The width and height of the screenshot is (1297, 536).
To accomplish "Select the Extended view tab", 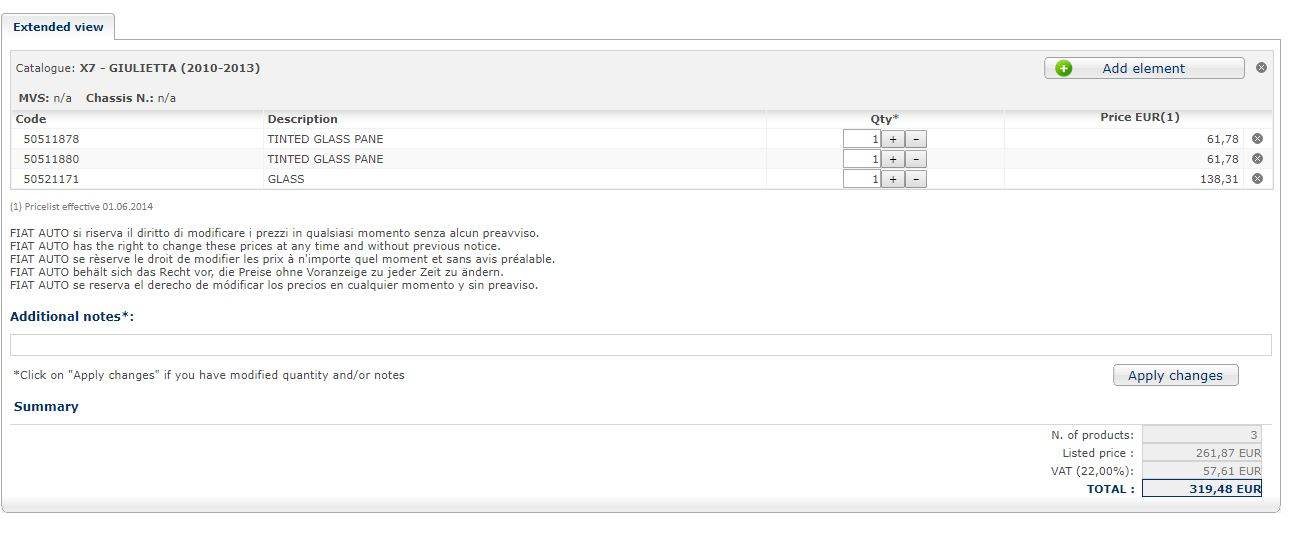I will click(x=58, y=27).
